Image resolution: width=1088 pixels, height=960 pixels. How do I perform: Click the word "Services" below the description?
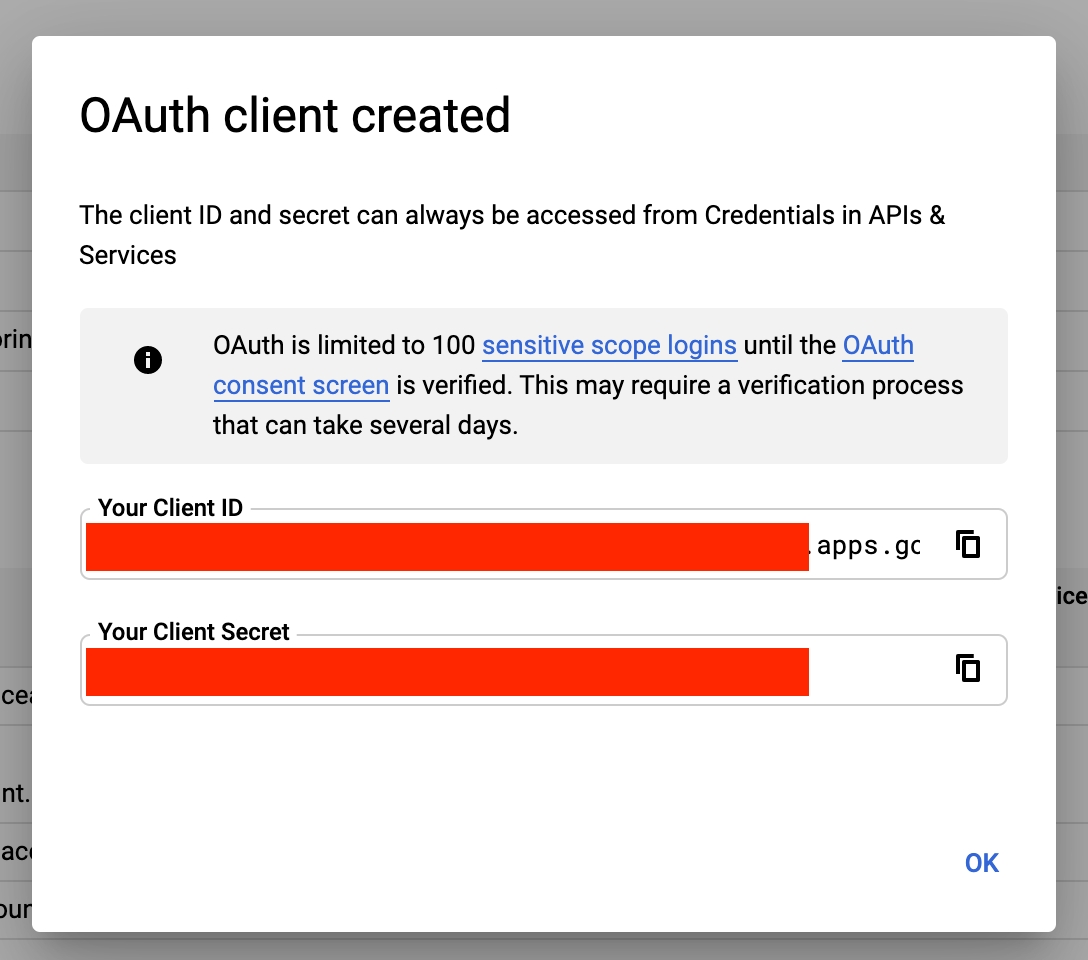(x=128, y=255)
